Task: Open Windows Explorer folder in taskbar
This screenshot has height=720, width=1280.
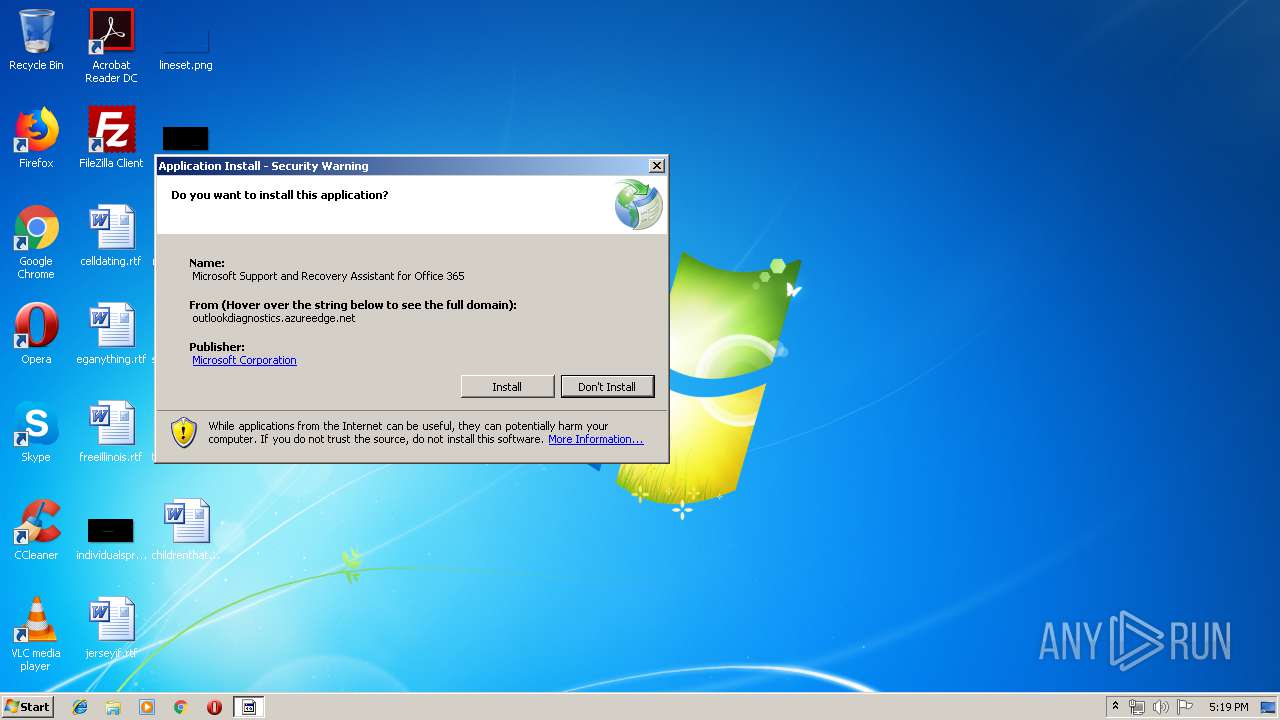Action: pyautogui.click(x=113, y=707)
